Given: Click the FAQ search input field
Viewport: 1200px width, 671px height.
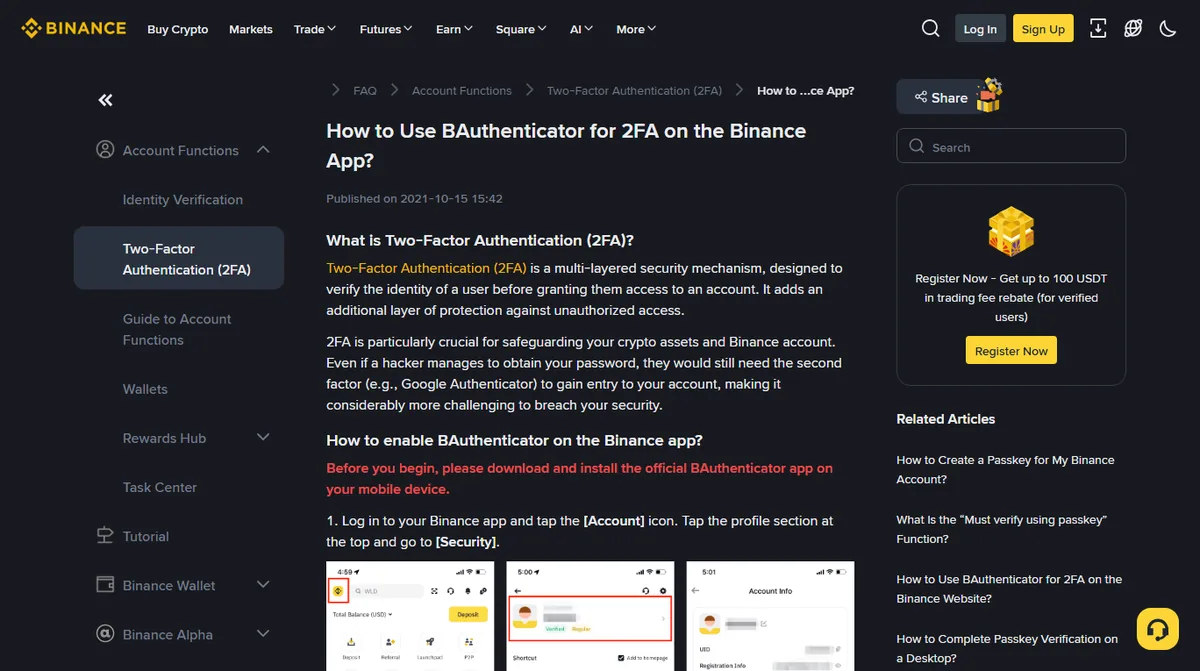Looking at the screenshot, I should pos(1011,146).
